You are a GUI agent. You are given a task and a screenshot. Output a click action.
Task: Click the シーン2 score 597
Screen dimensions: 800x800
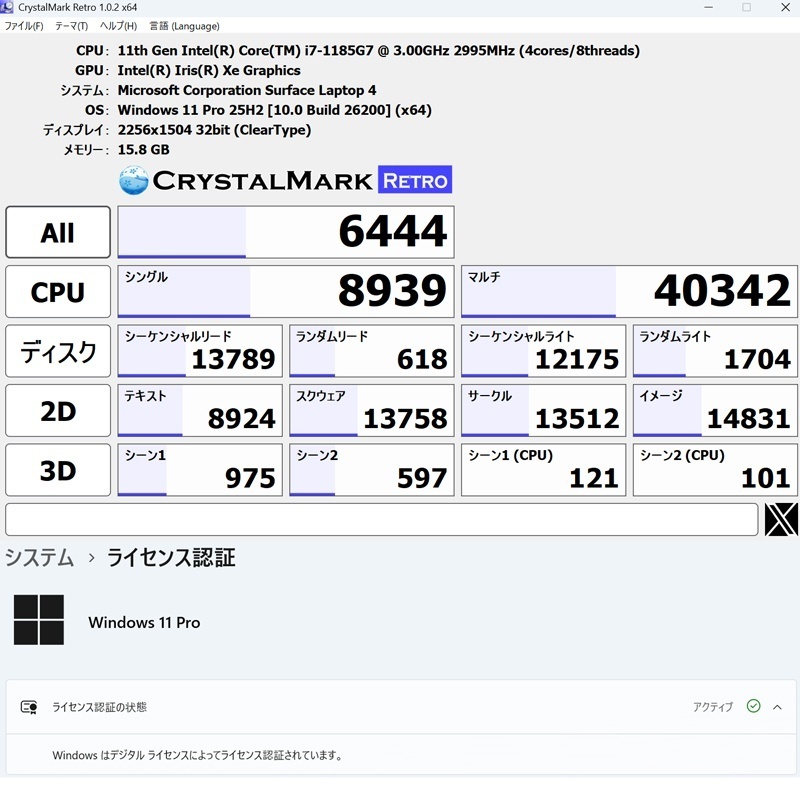[371, 470]
